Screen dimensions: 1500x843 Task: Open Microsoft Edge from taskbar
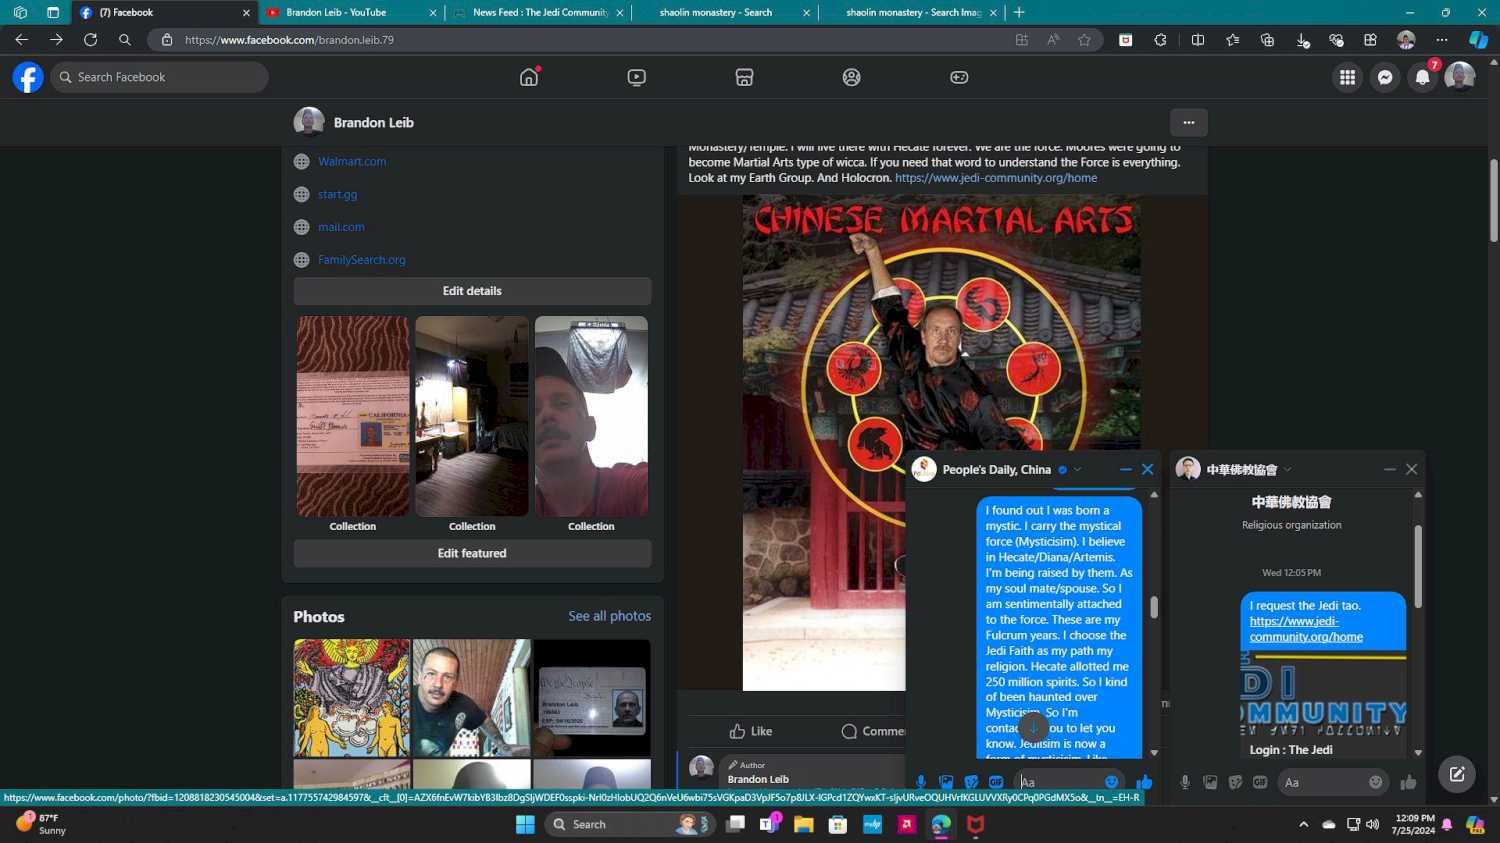[x=941, y=824]
